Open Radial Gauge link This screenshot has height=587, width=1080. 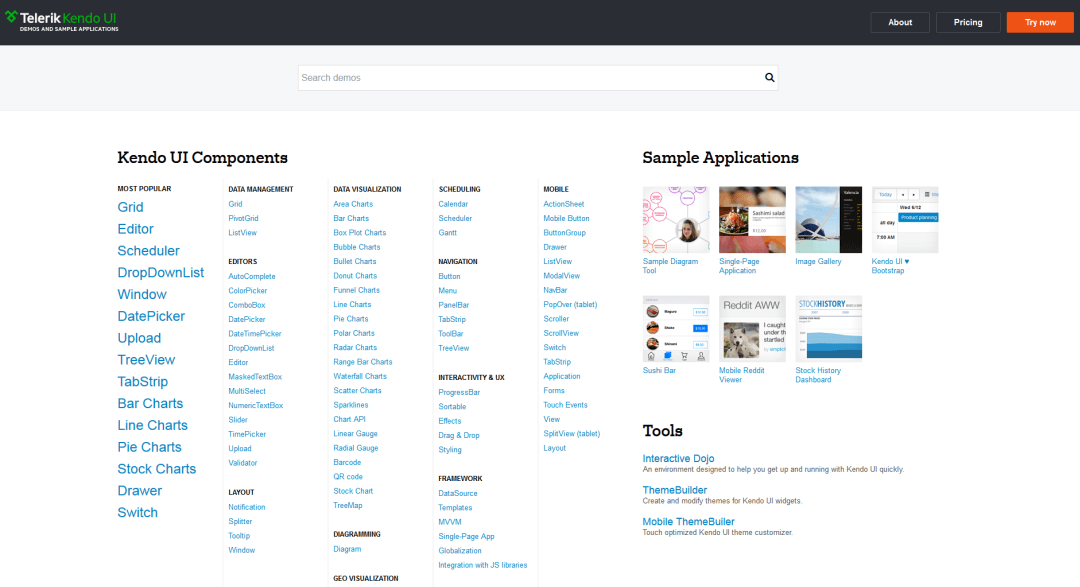355,448
